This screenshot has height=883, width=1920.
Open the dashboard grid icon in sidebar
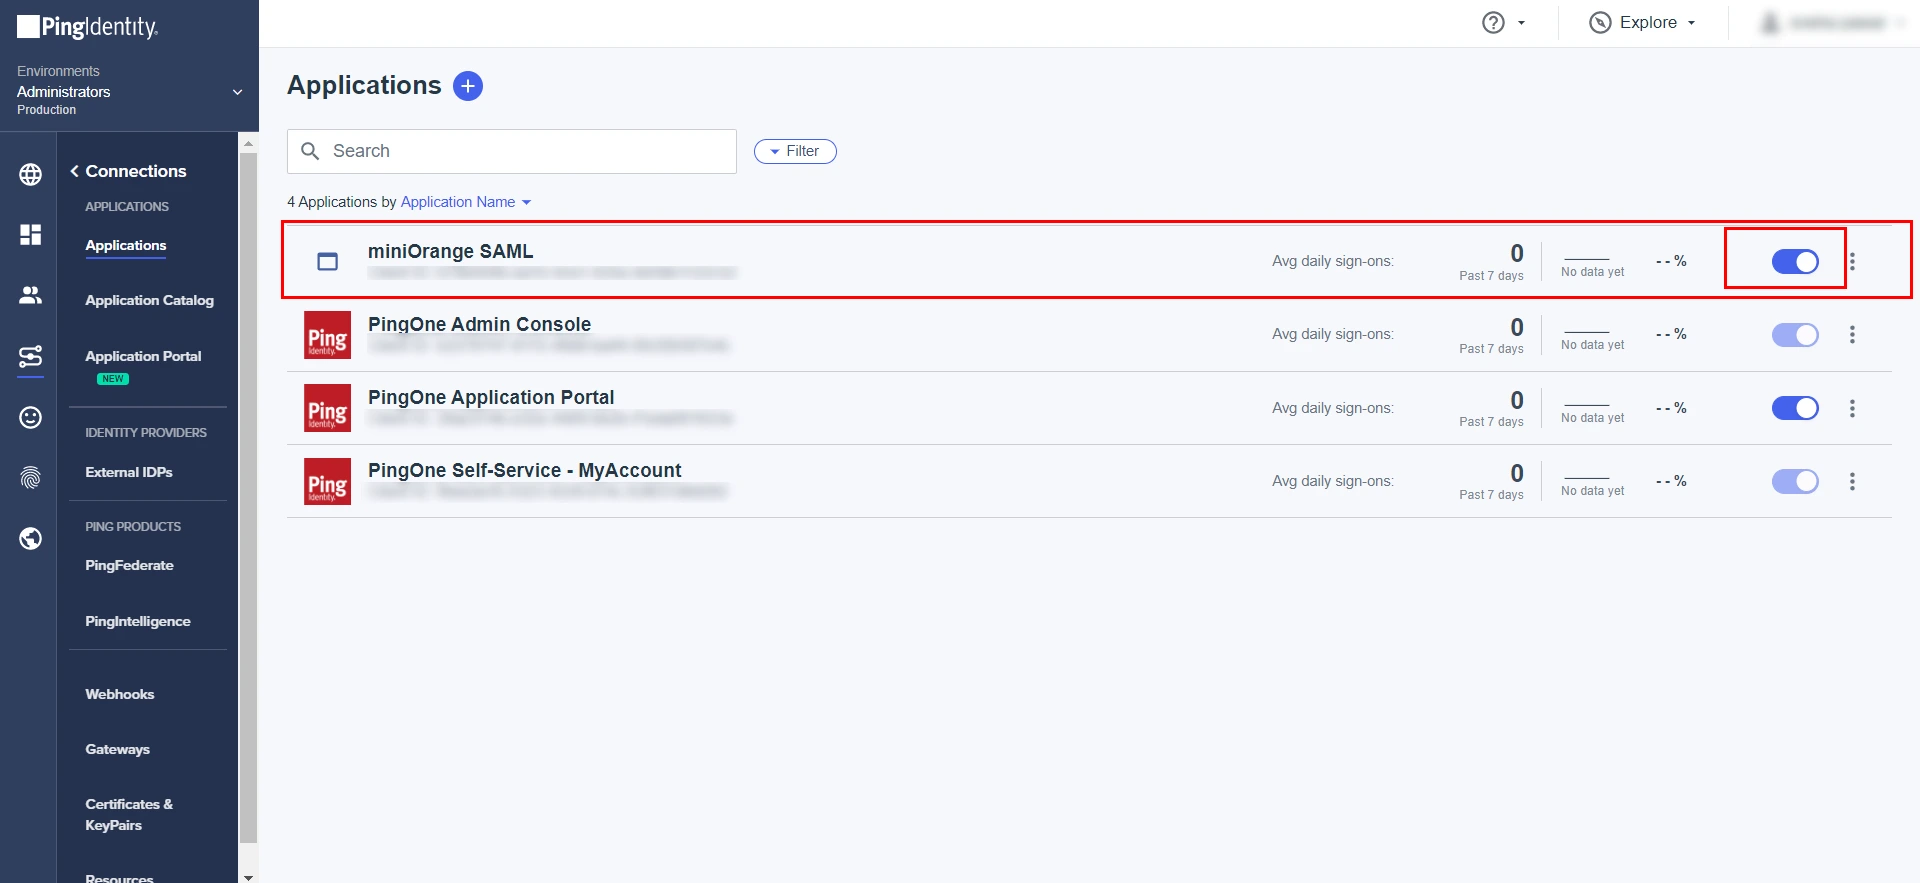point(31,234)
